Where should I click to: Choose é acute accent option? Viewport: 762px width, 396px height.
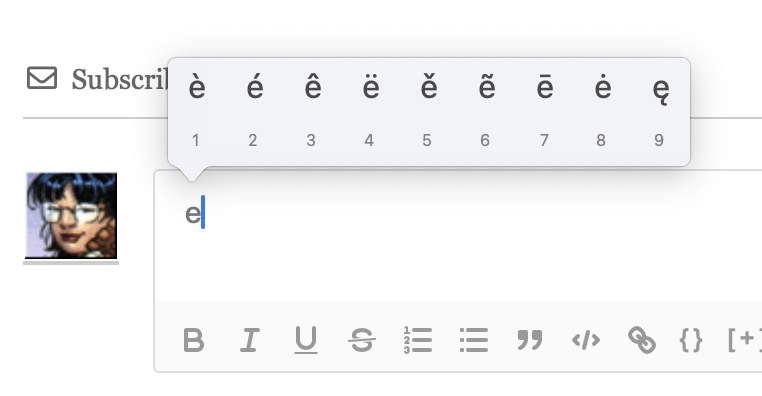click(255, 88)
